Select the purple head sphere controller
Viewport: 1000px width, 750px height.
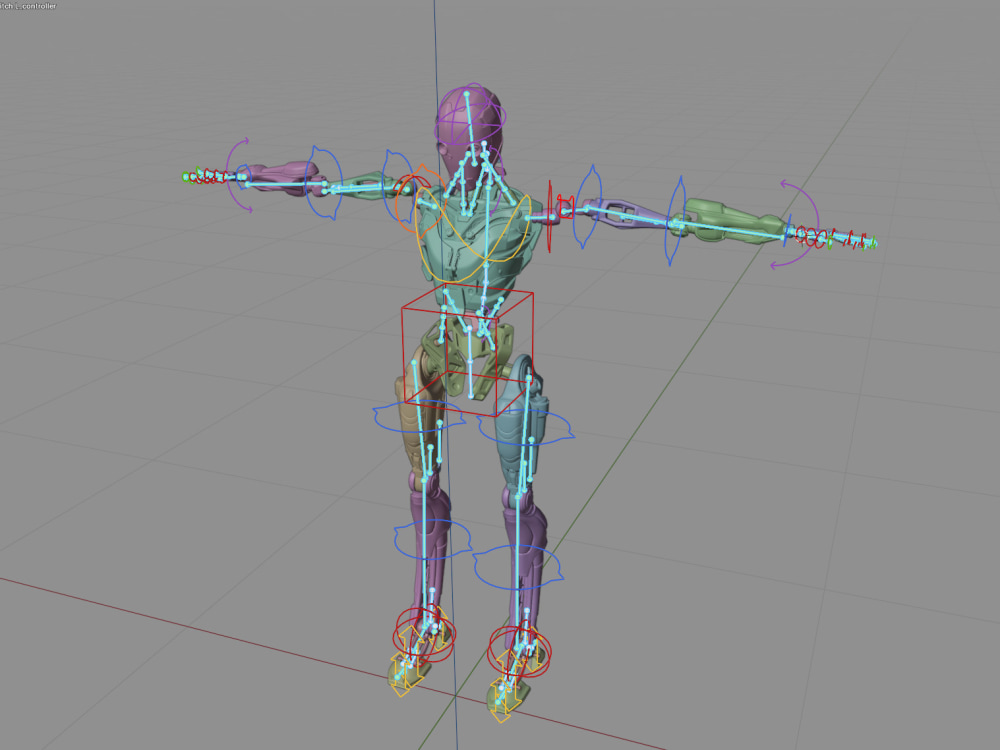pyautogui.click(x=471, y=116)
